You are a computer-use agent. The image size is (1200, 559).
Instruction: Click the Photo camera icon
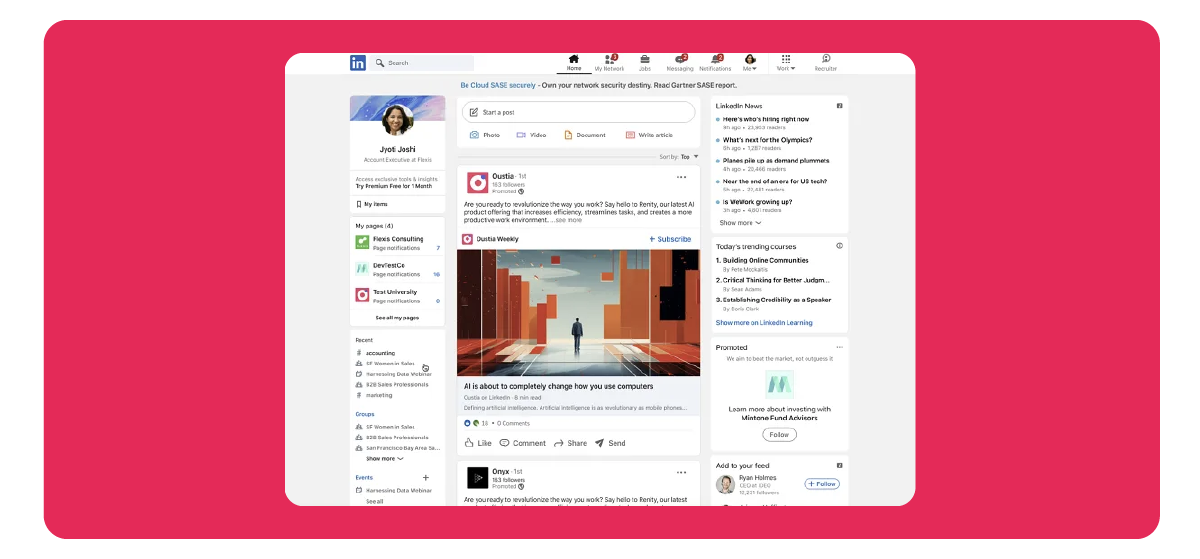coord(474,135)
